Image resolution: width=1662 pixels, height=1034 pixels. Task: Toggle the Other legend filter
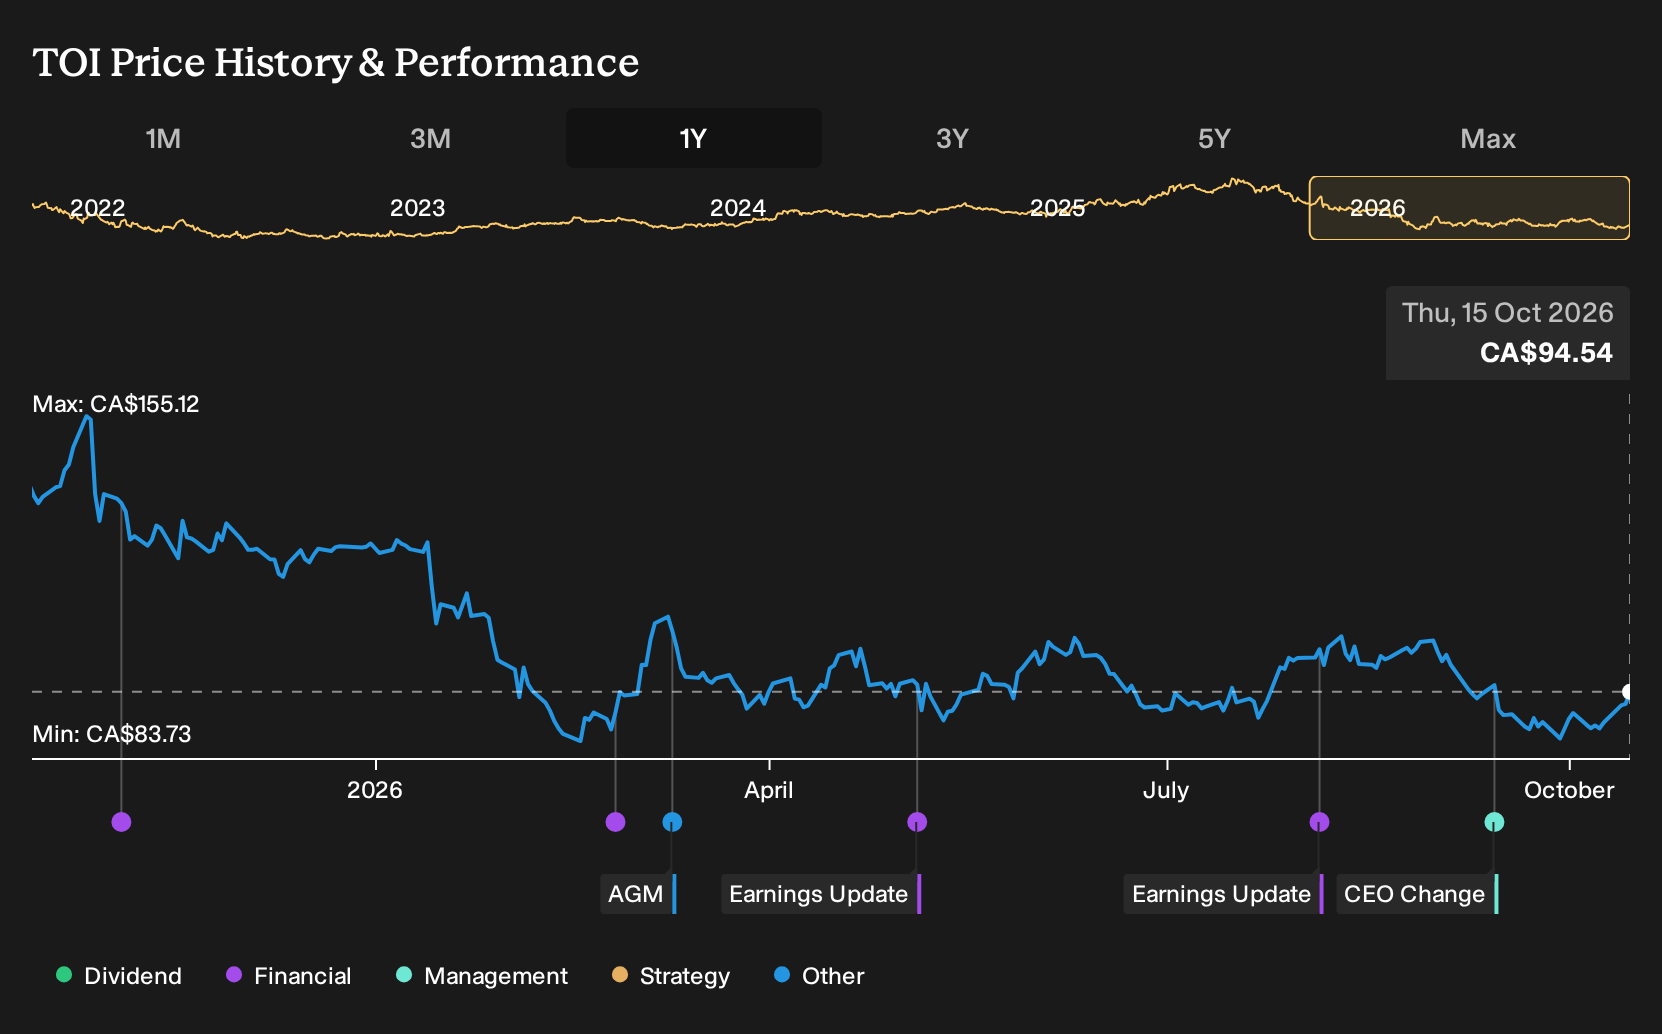819,976
